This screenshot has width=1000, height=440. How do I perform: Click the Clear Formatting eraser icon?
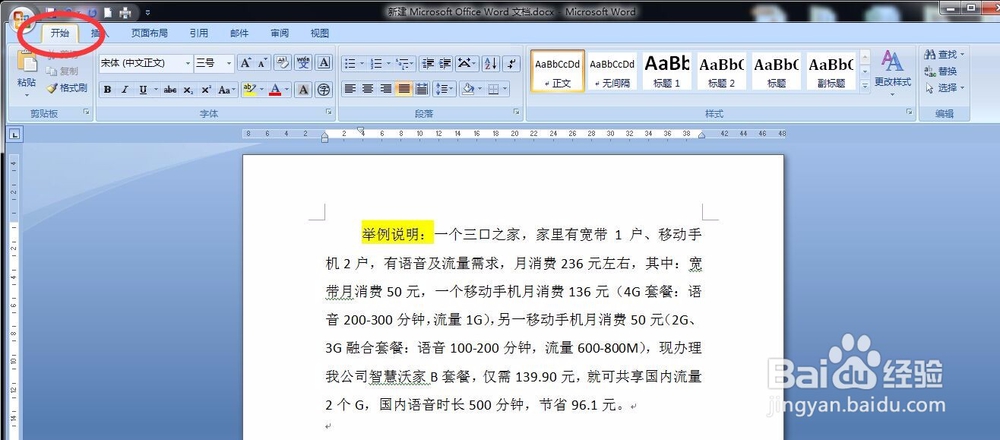point(283,63)
